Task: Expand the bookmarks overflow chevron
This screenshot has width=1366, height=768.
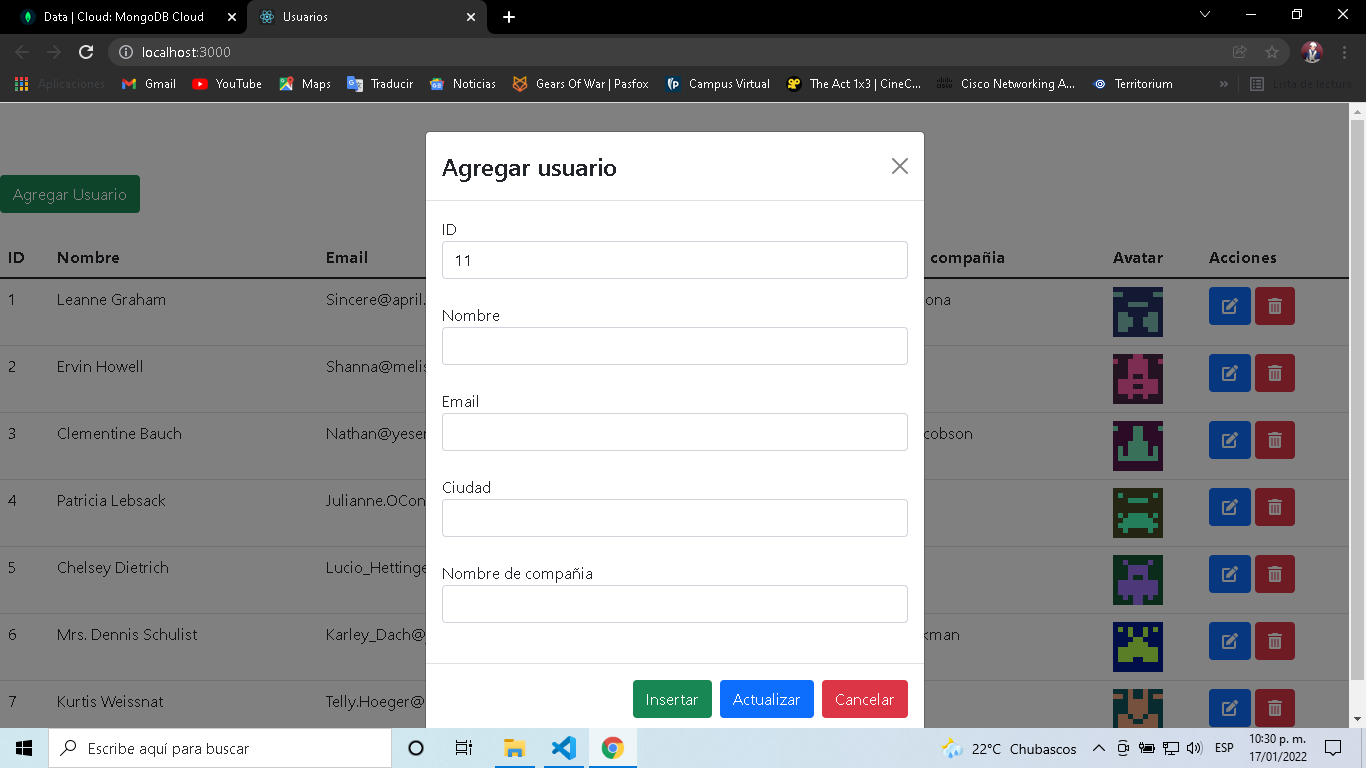Action: click(x=1224, y=84)
